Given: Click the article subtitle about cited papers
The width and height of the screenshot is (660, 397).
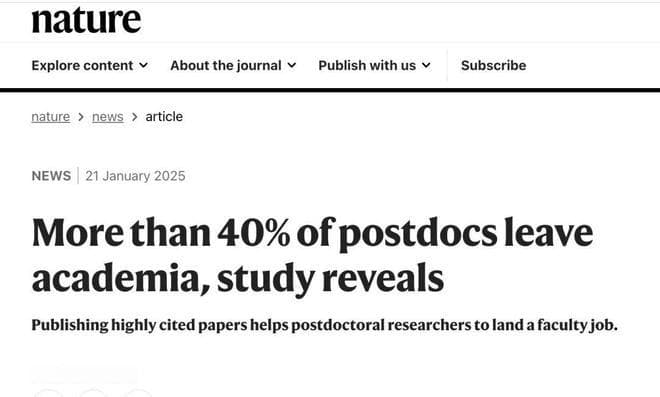Looking at the screenshot, I should point(325,325).
